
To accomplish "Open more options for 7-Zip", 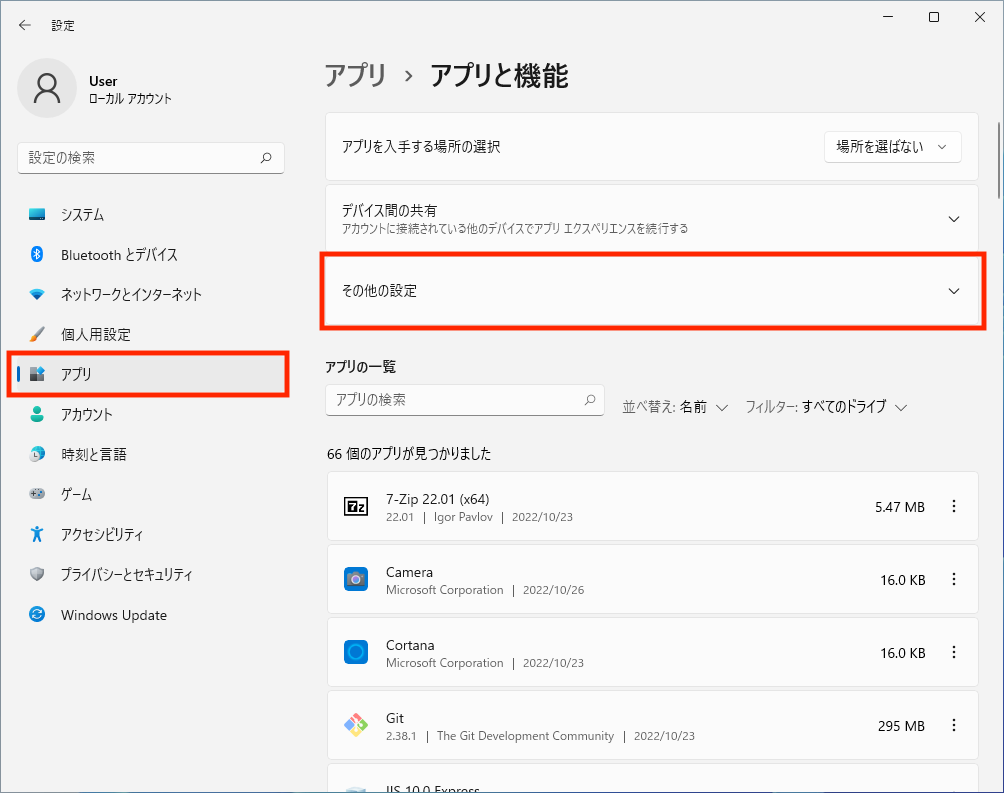I will pos(953,507).
